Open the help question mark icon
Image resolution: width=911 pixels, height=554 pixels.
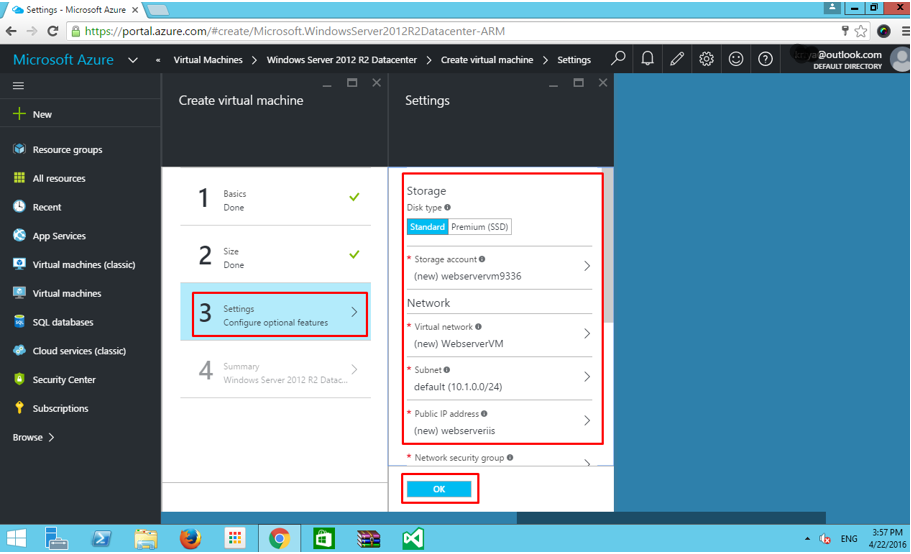tap(766, 59)
